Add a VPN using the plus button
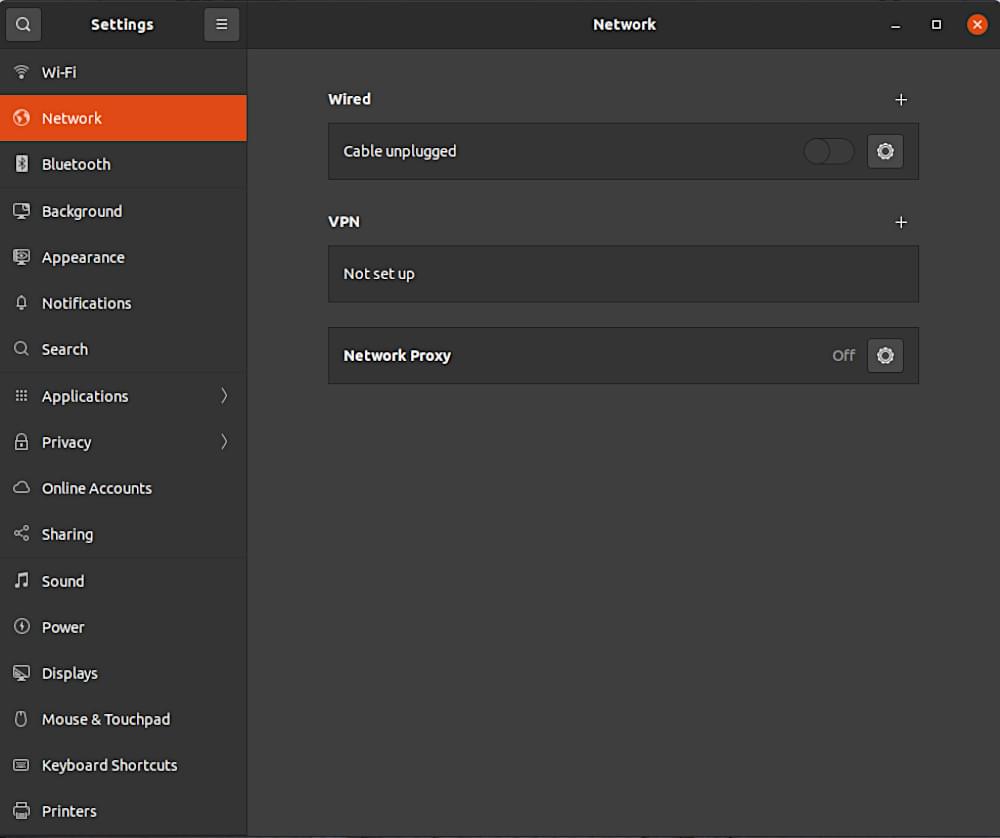1000x838 pixels. (x=901, y=222)
